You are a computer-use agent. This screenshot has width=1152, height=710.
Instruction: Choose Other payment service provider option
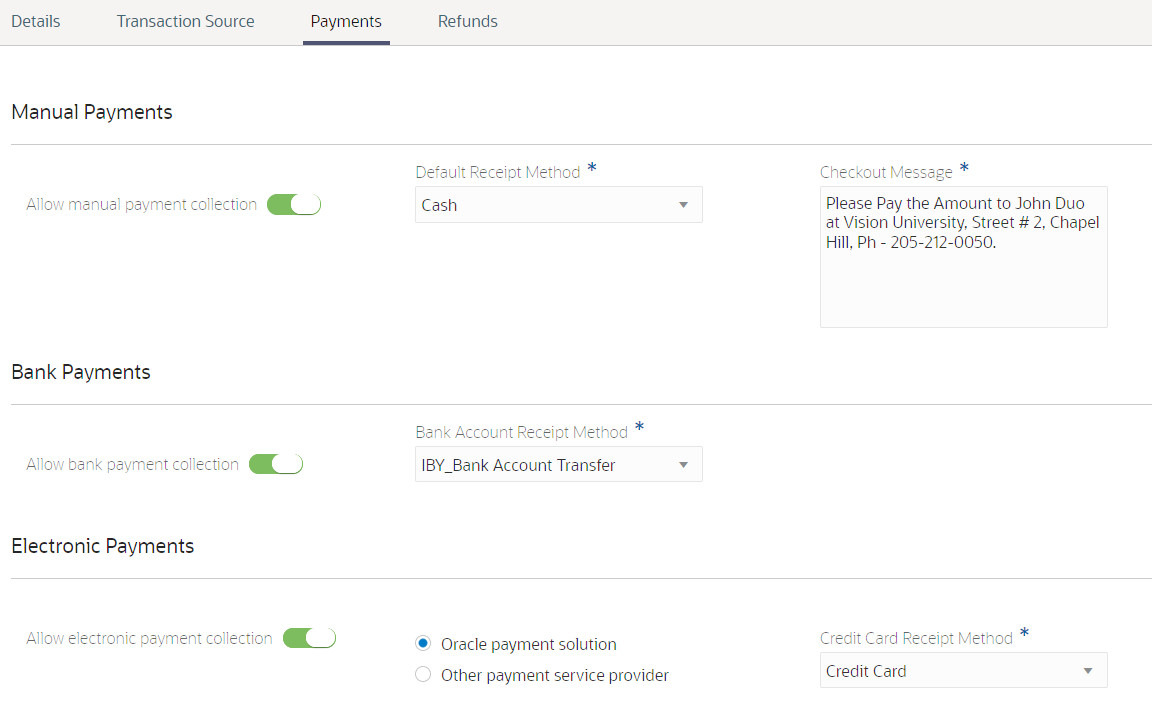423,675
